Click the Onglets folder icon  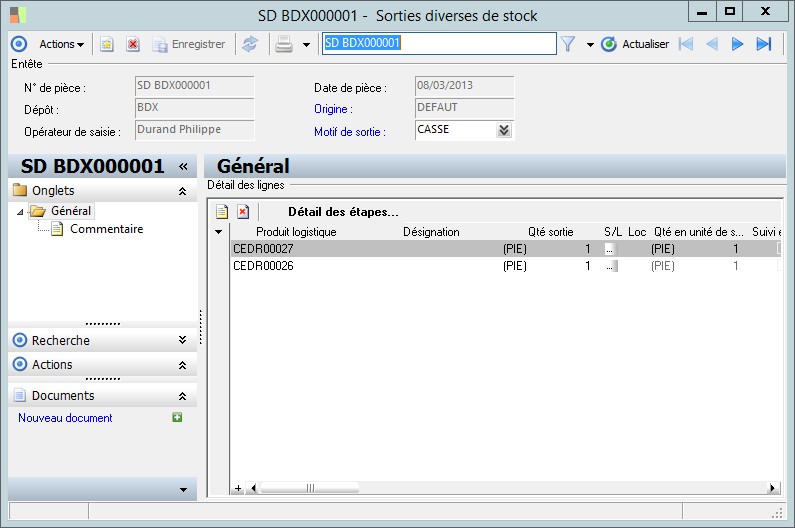(x=20, y=190)
